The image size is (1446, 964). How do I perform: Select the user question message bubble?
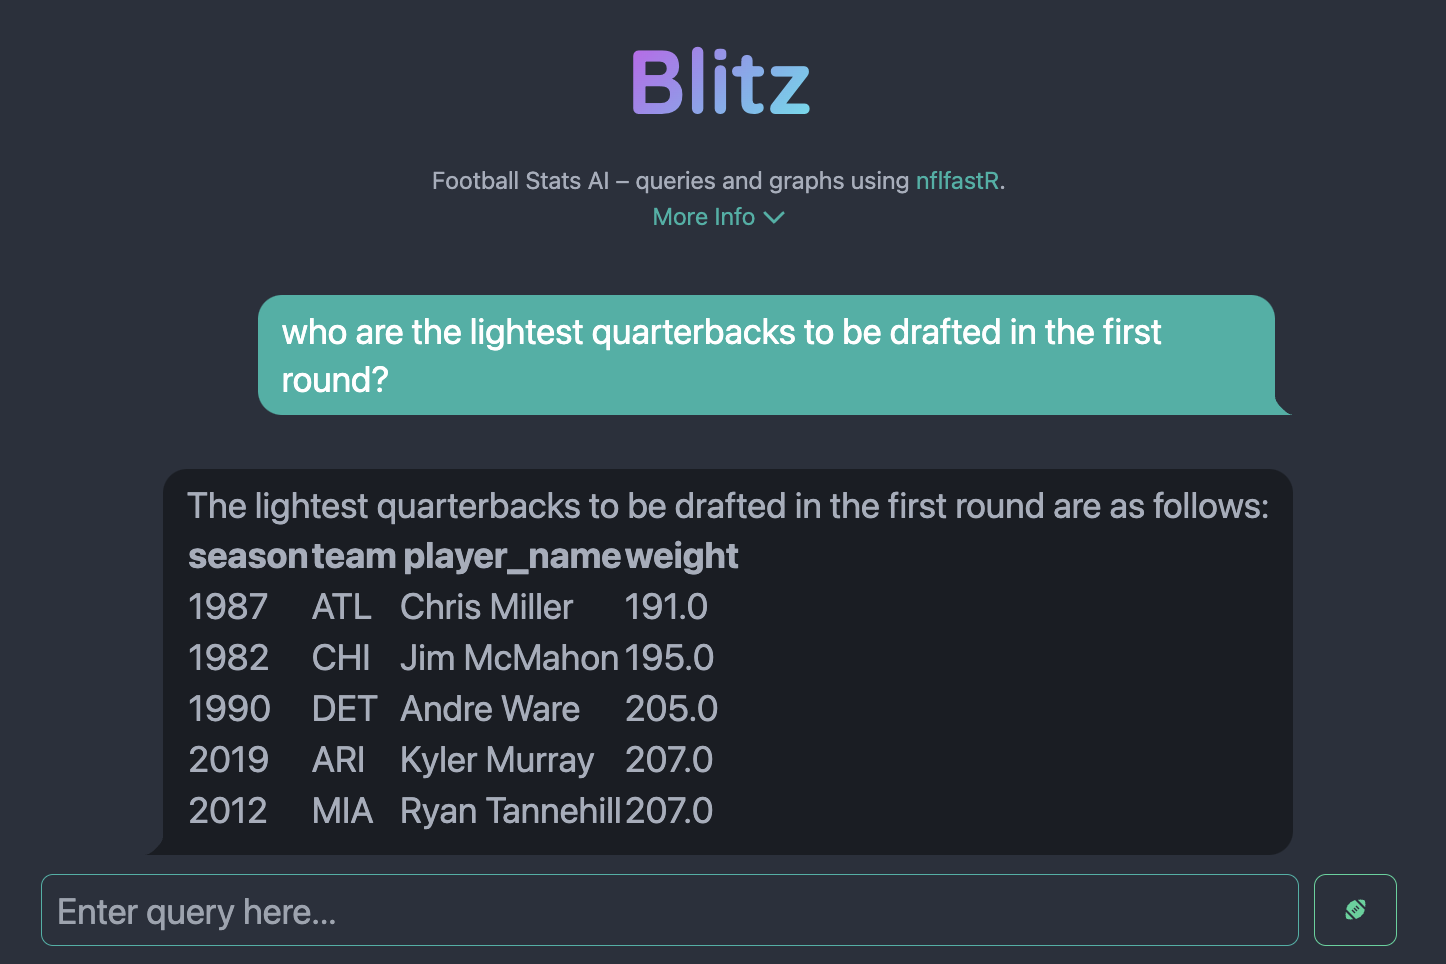766,355
